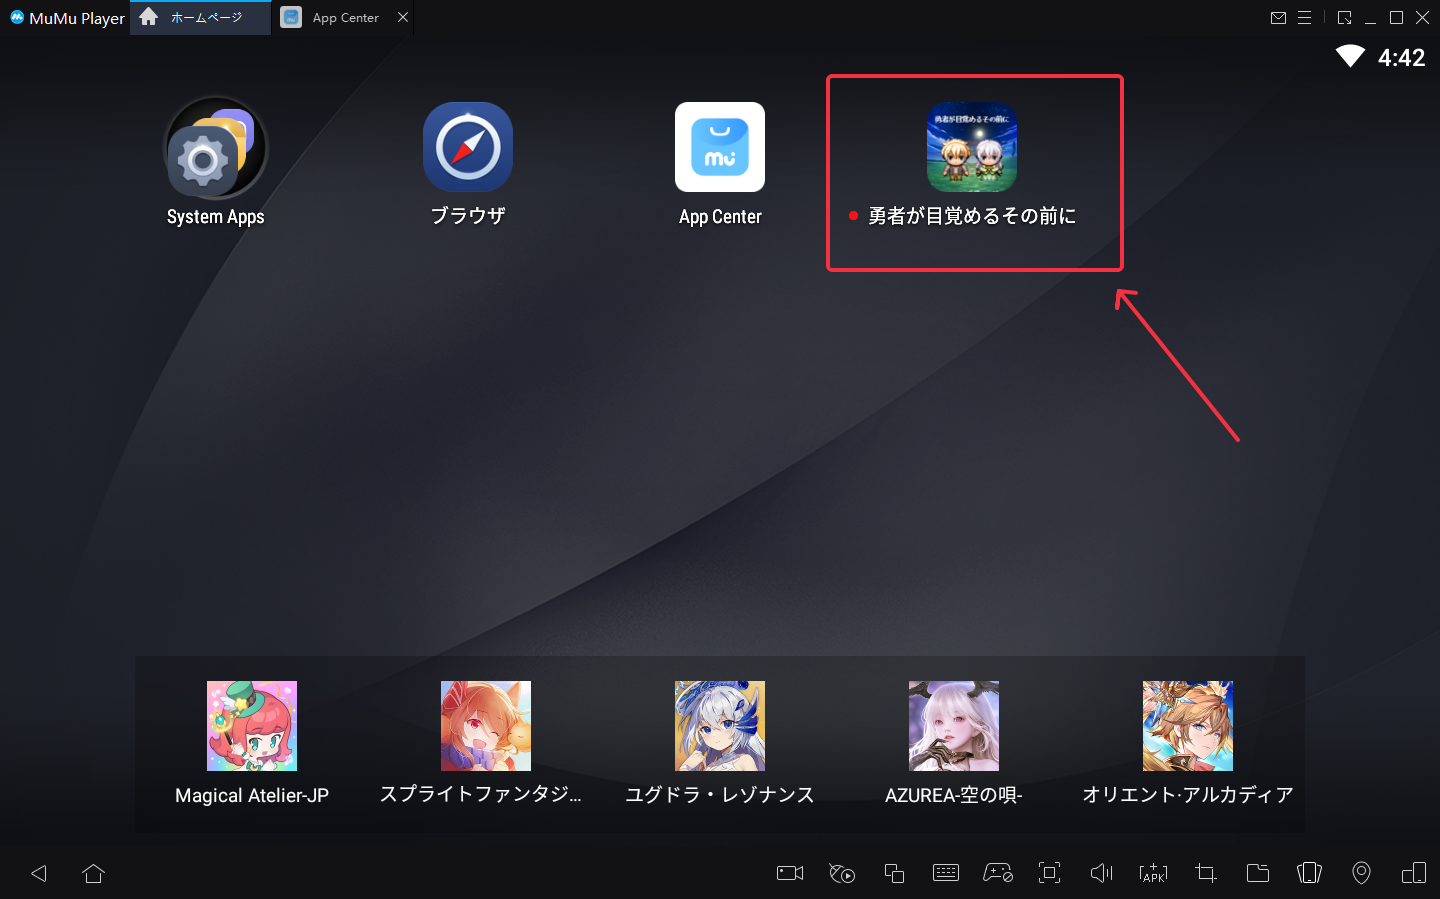Open スプライトファンタジ... game thumbnail
Screen dimensions: 1440x899
pos(486,726)
